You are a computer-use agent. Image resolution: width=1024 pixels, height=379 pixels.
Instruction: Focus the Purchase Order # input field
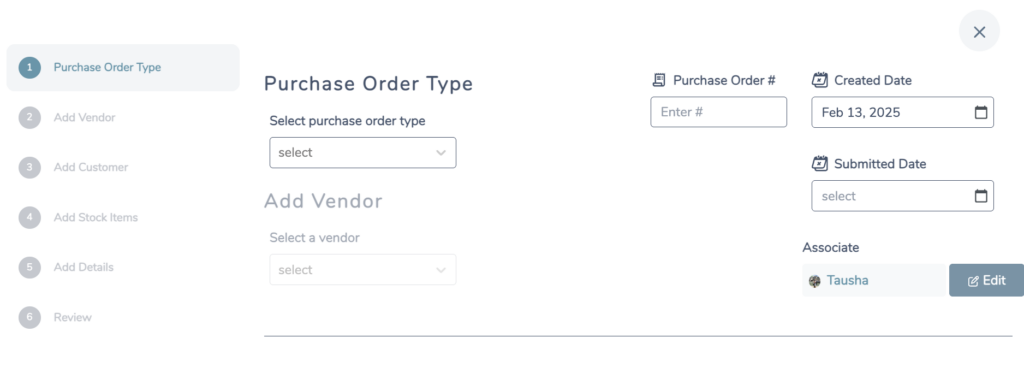[x=718, y=112]
